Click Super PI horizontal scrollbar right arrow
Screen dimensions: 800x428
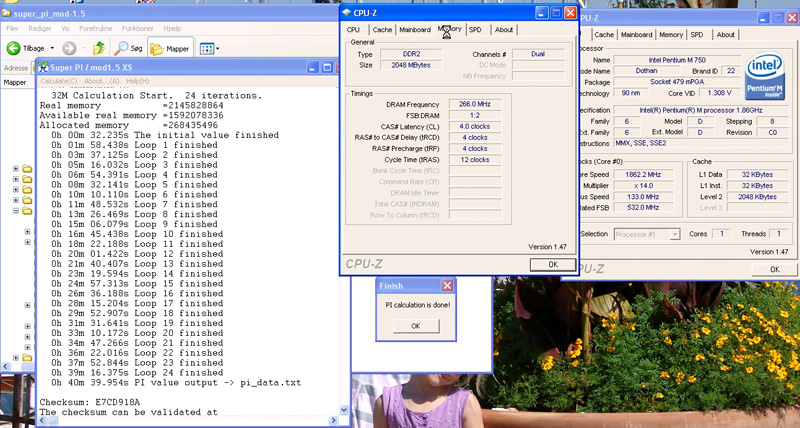[333, 421]
